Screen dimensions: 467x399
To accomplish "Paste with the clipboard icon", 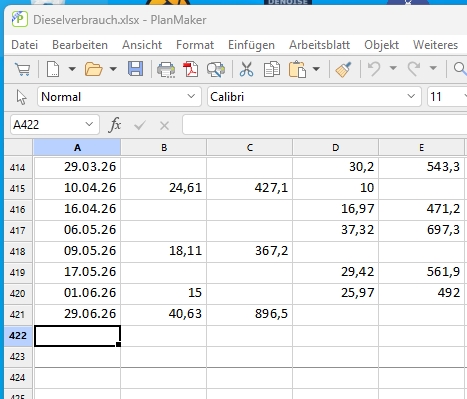I will 297,69.
